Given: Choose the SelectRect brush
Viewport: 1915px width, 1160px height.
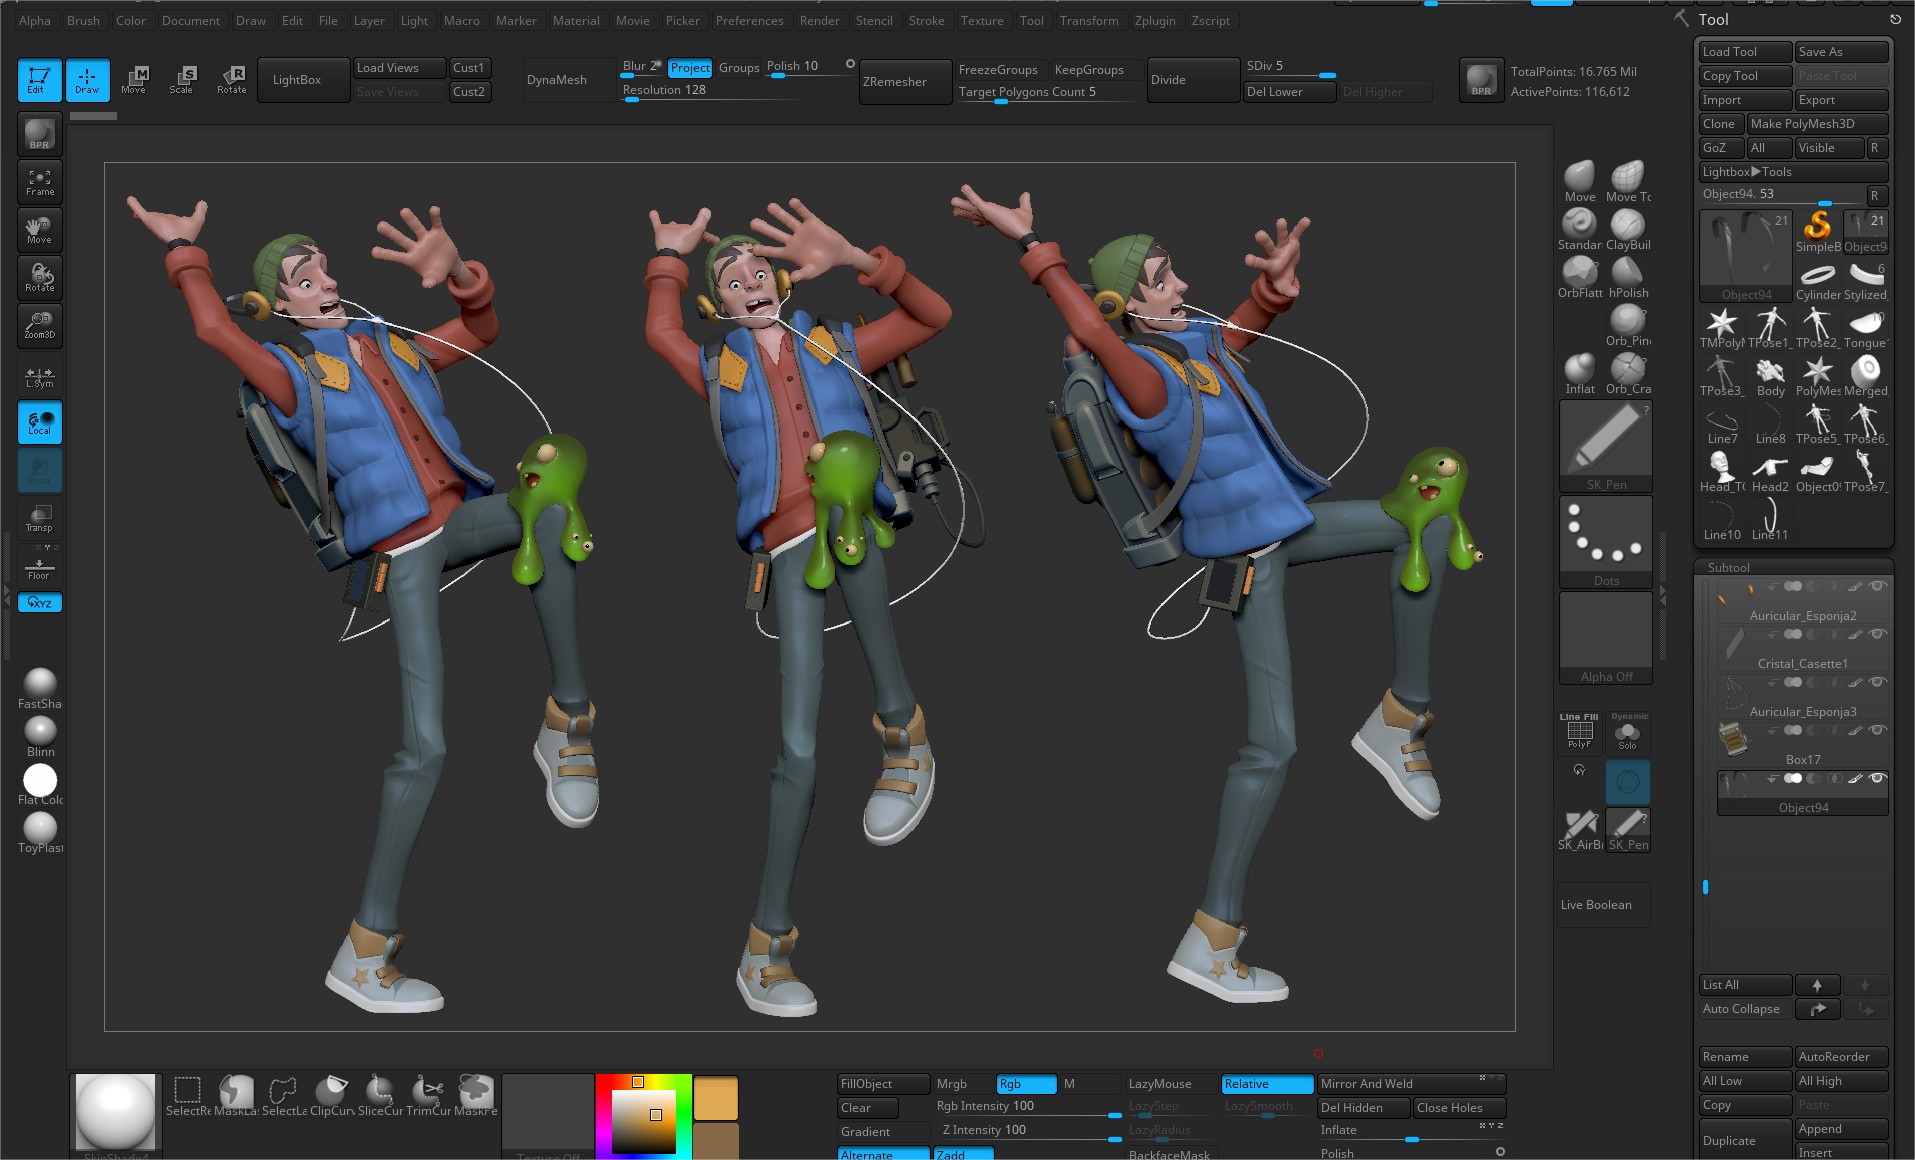Looking at the screenshot, I should pos(188,1095).
